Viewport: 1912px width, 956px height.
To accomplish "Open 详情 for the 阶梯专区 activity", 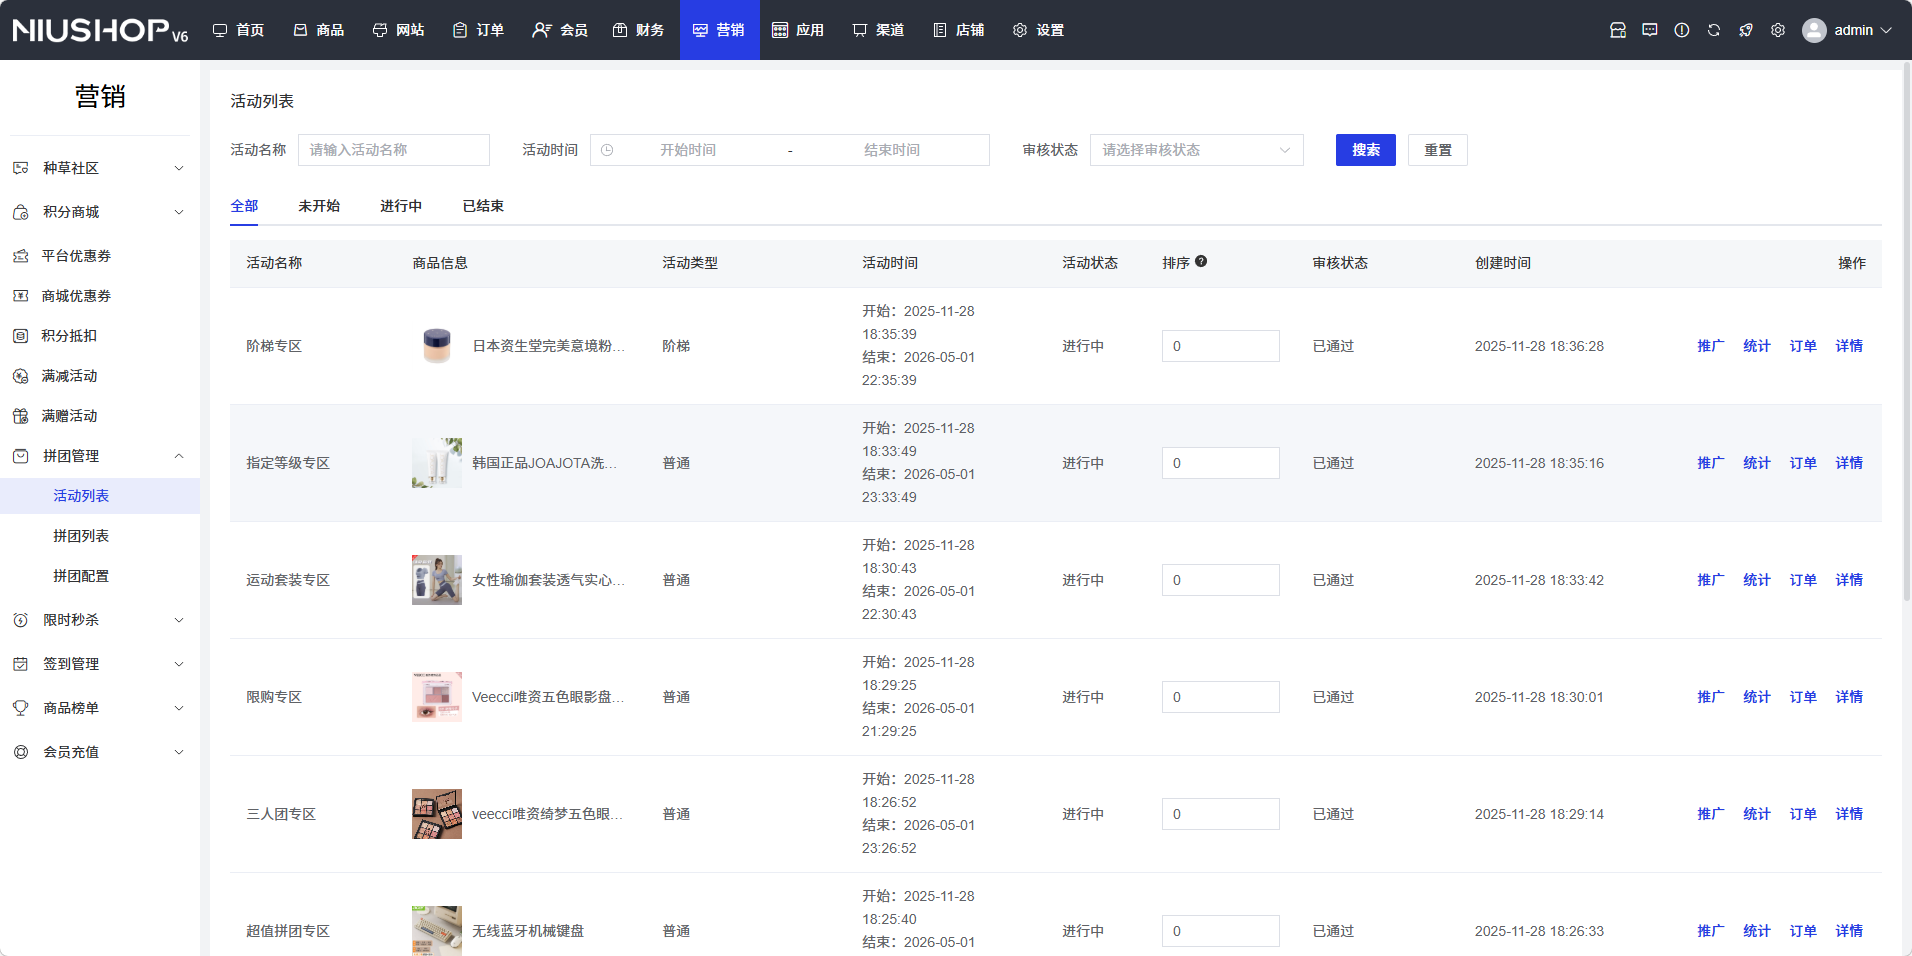I will (1849, 346).
